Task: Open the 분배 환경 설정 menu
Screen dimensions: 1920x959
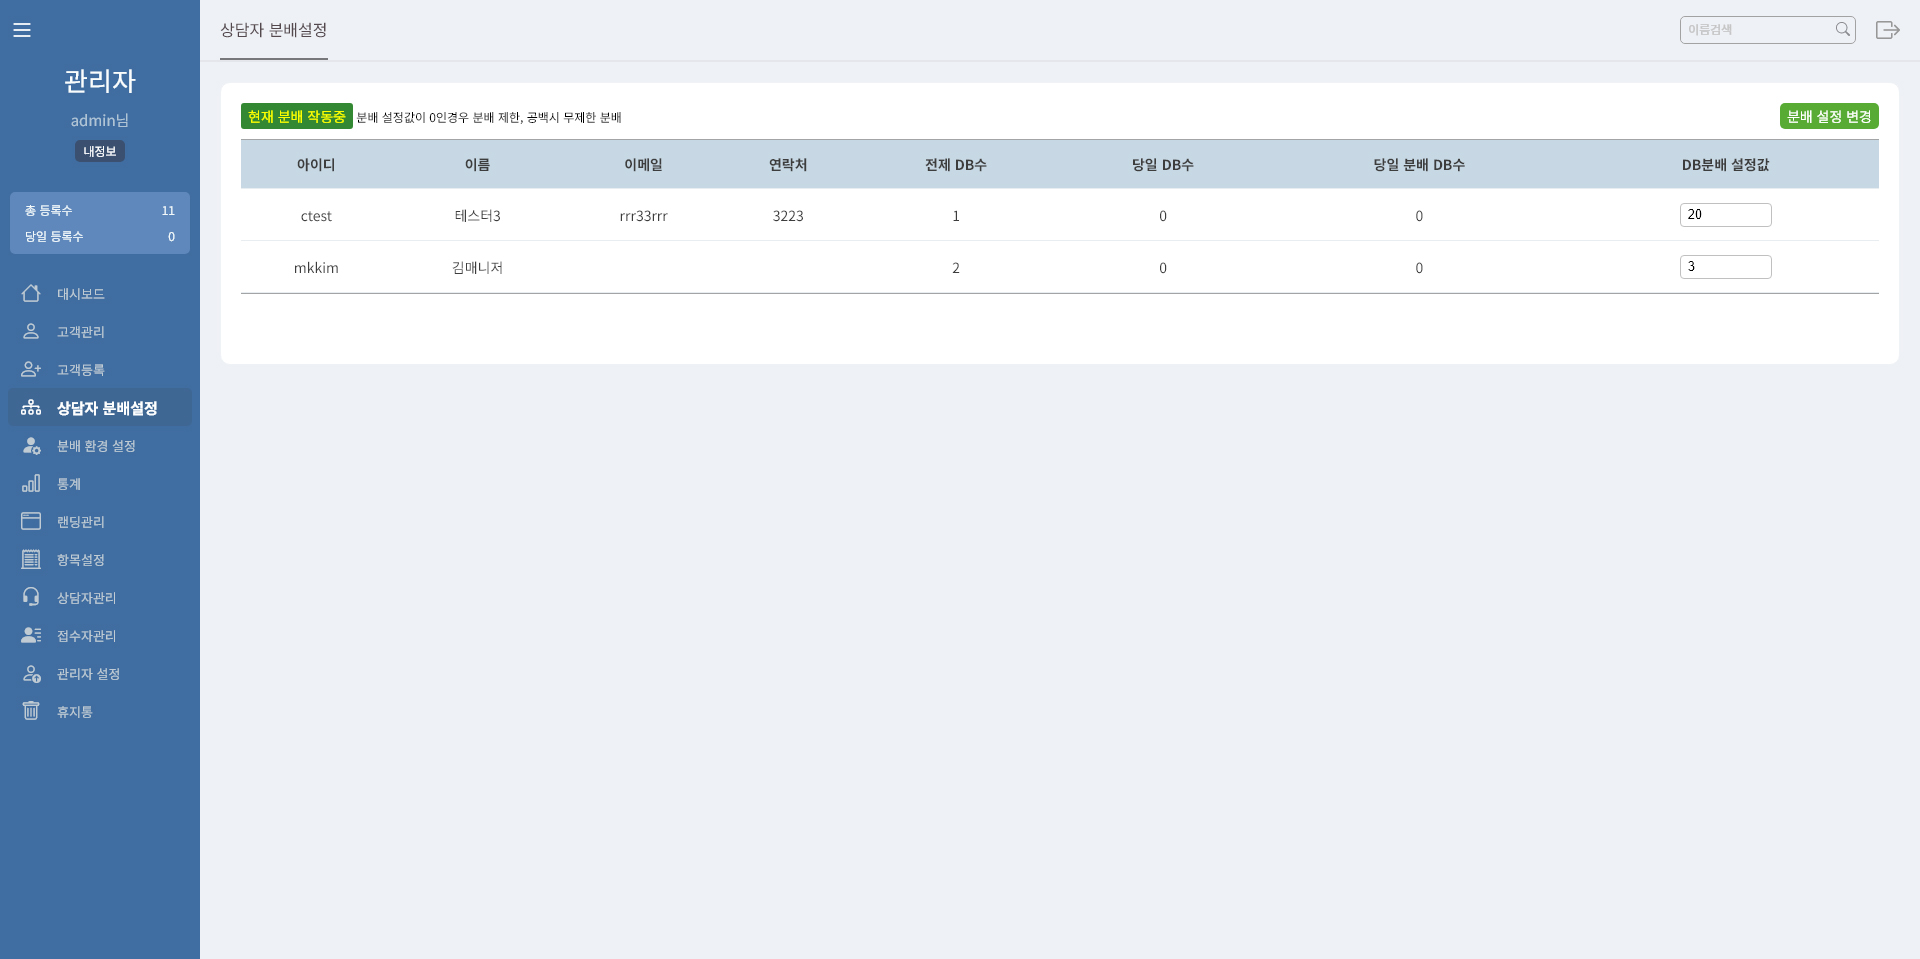Action: coord(96,446)
